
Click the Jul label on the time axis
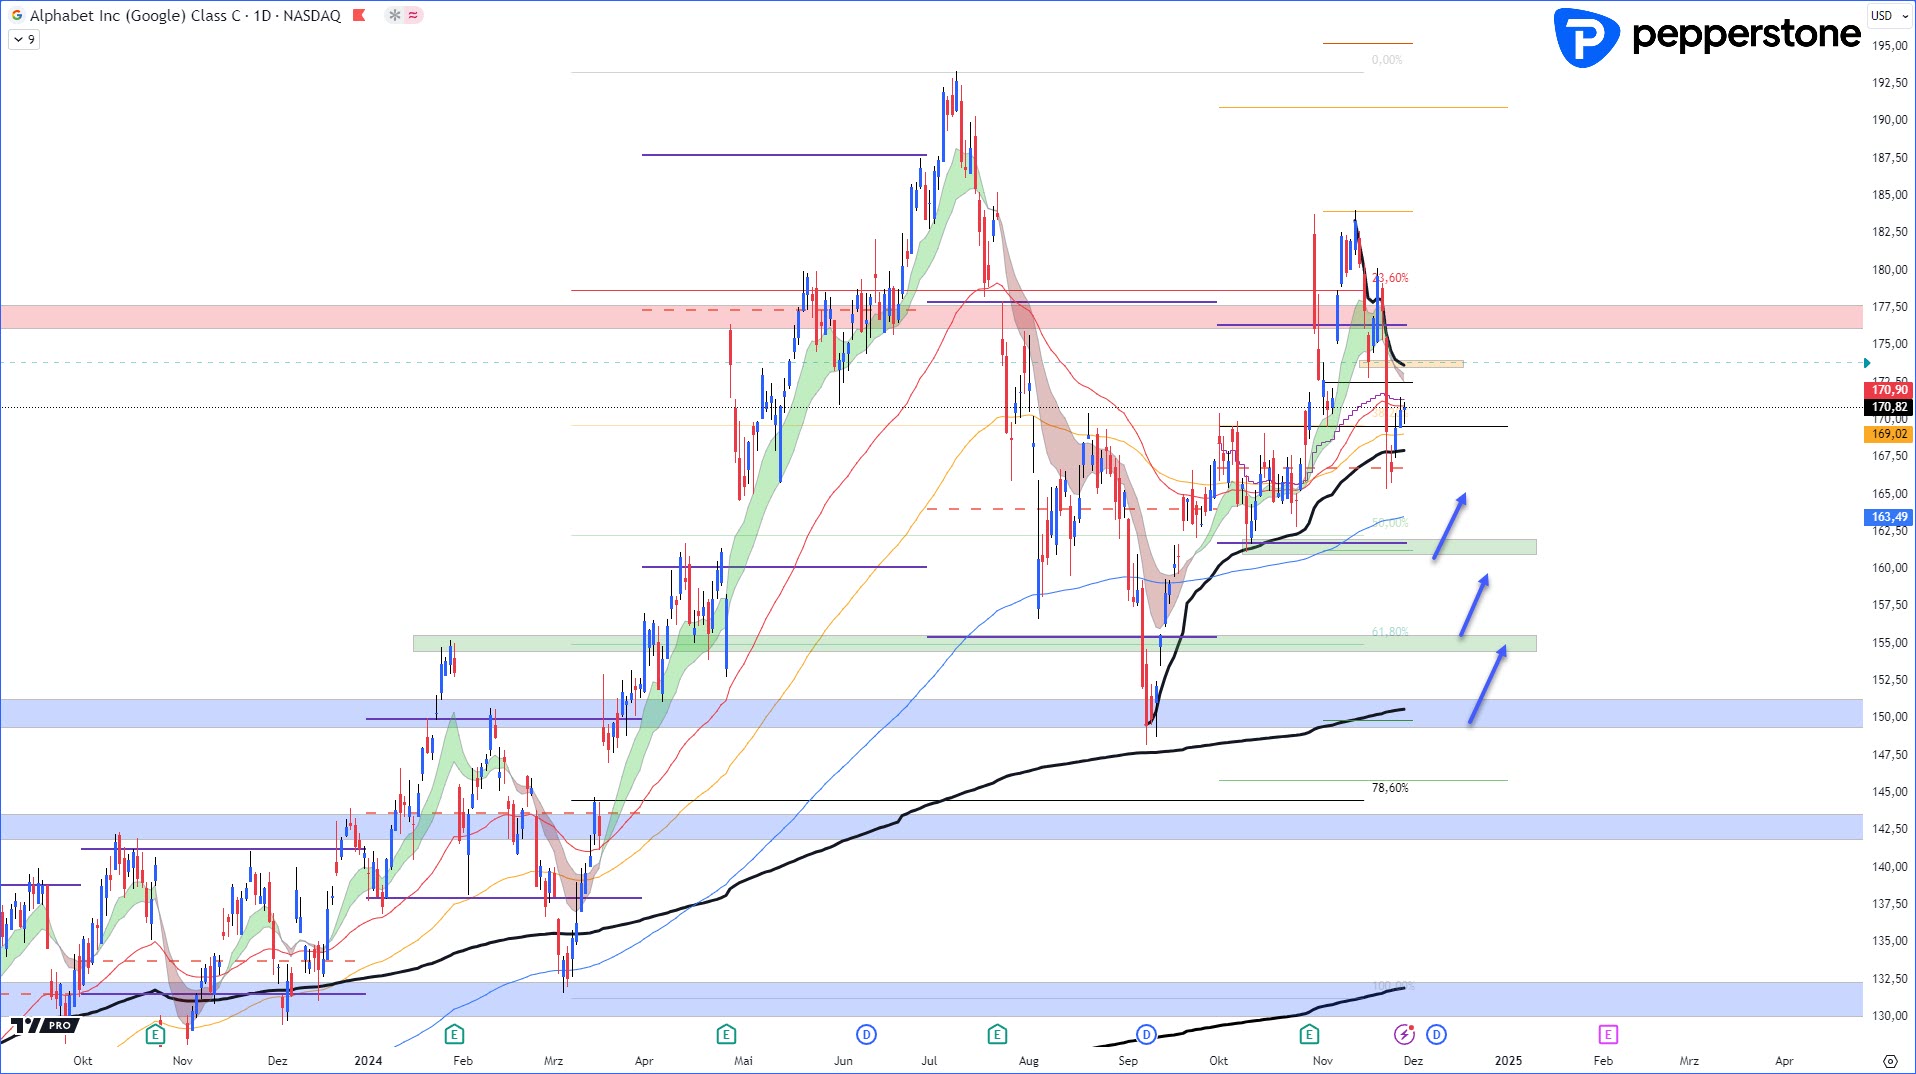click(929, 1061)
